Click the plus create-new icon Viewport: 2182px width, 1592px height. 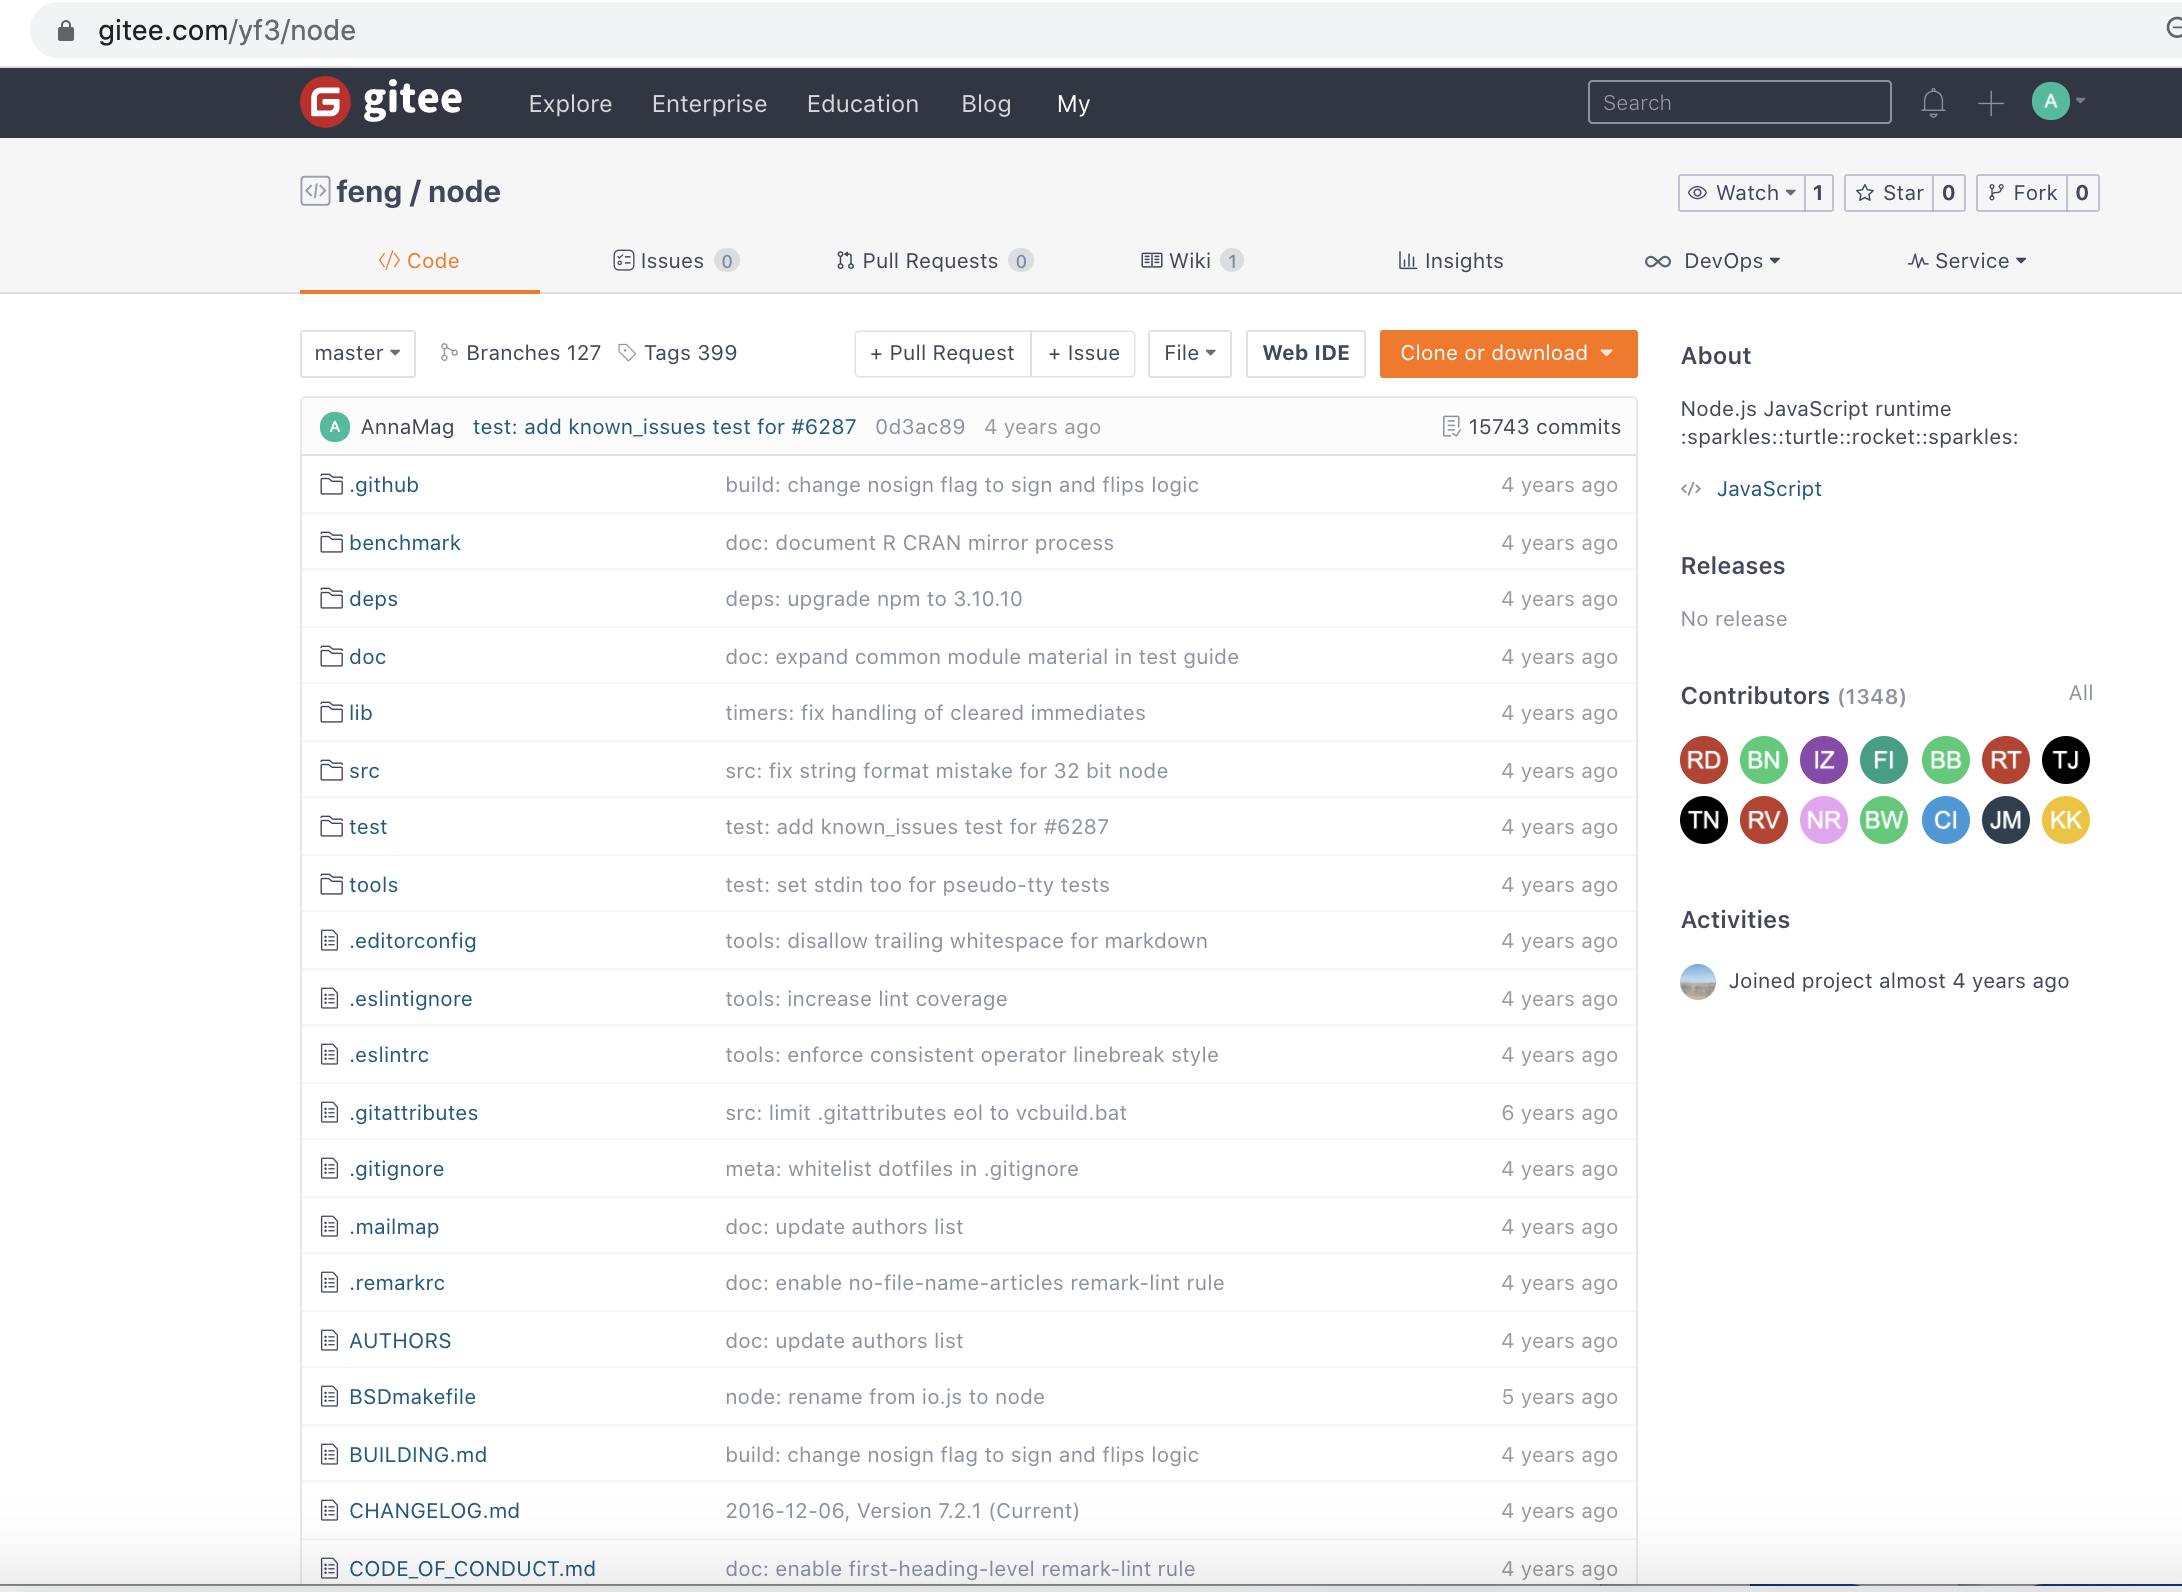(1990, 103)
